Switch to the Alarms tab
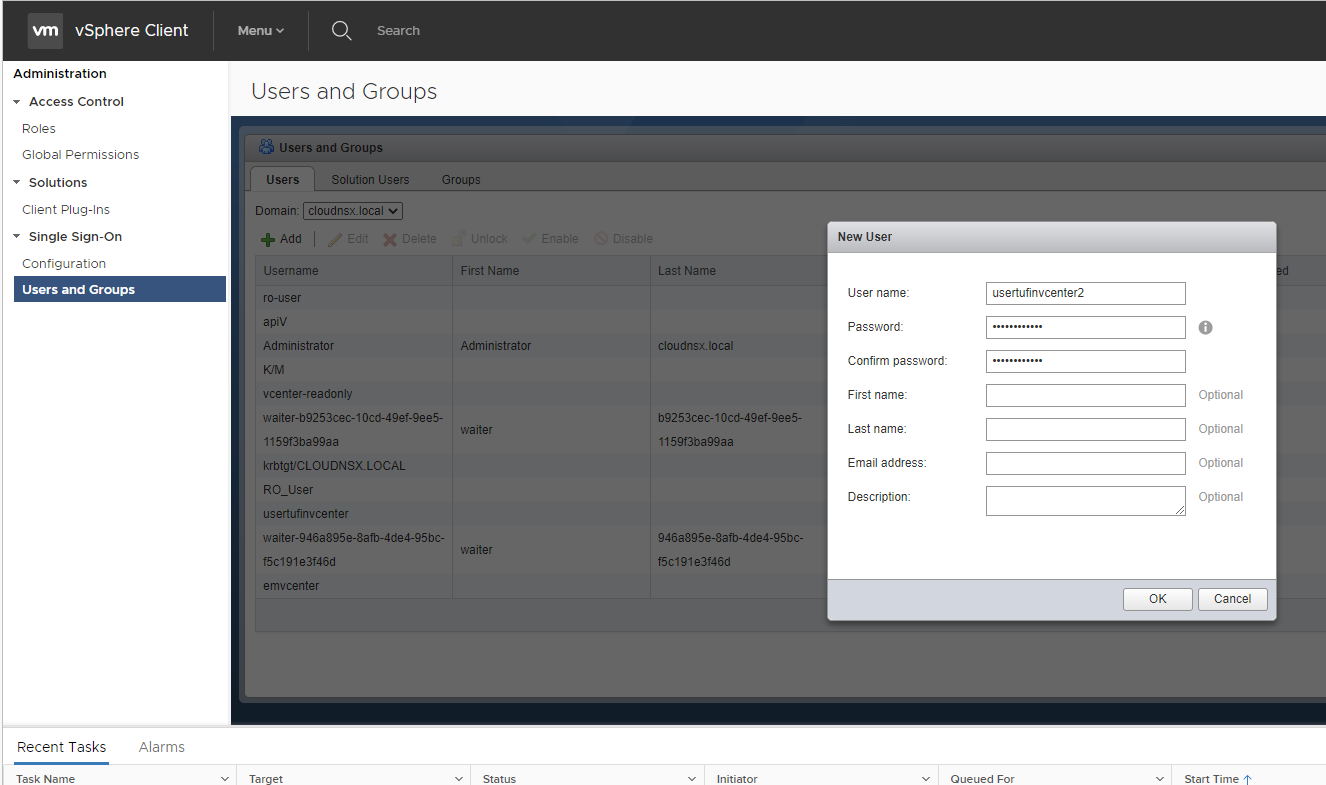Screen dimensions: 1326x785 [161, 747]
